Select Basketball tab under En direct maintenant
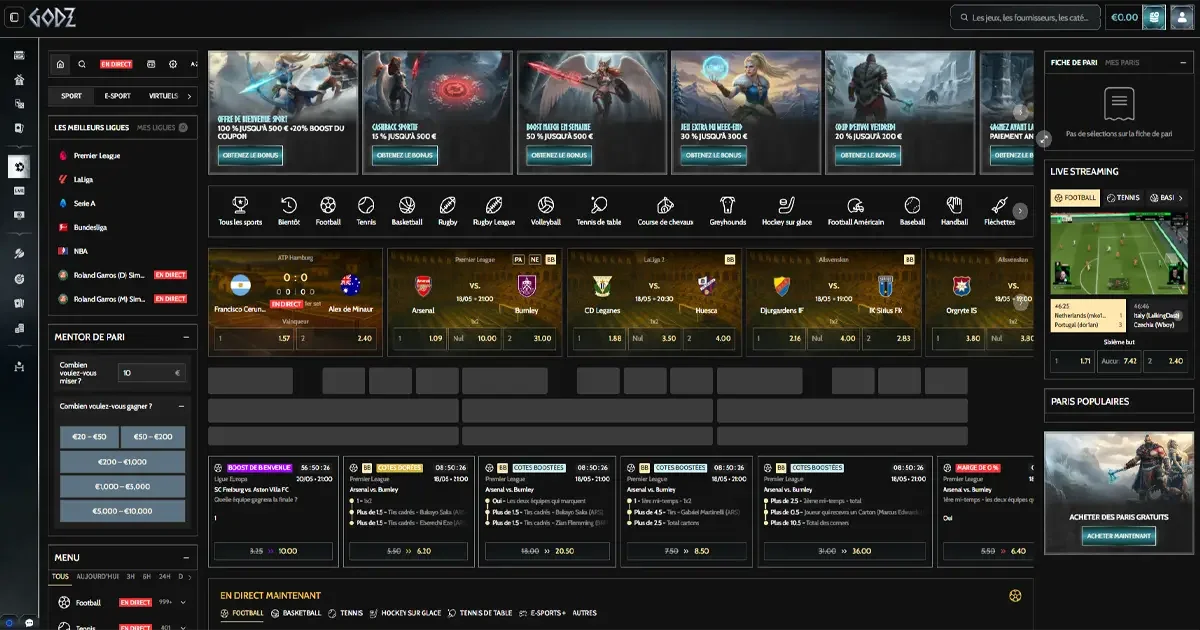 point(296,613)
